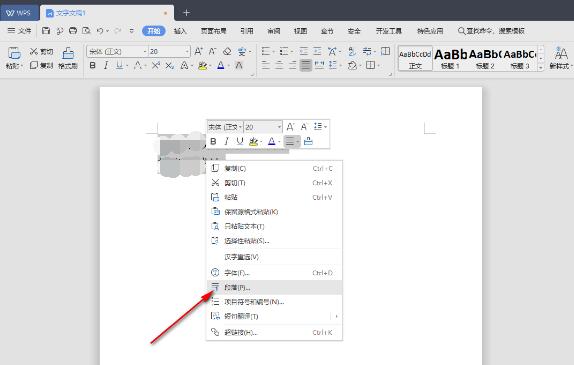Click the command search box in the ribbon bar
This screenshot has height=365, width=574.
click(491, 31)
